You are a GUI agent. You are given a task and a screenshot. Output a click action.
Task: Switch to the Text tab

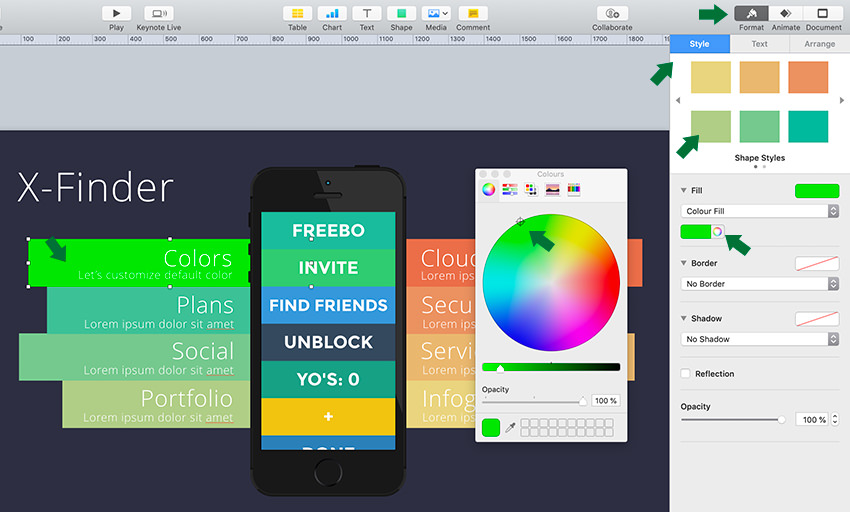click(x=759, y=44)
